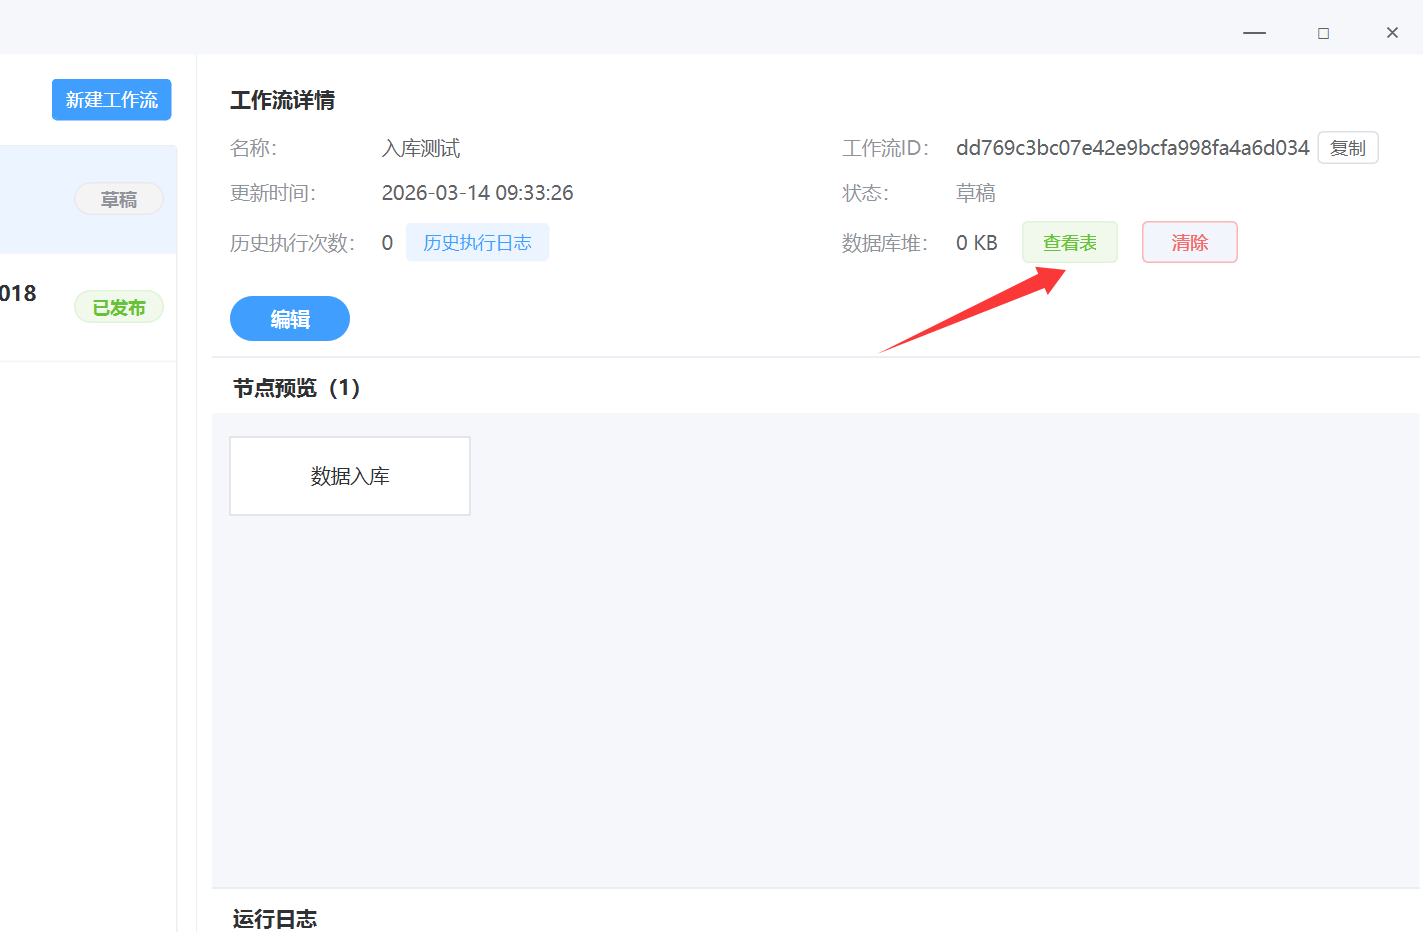
Task: Select the 草稿 badge in workflow list
Action: point(119,199)
